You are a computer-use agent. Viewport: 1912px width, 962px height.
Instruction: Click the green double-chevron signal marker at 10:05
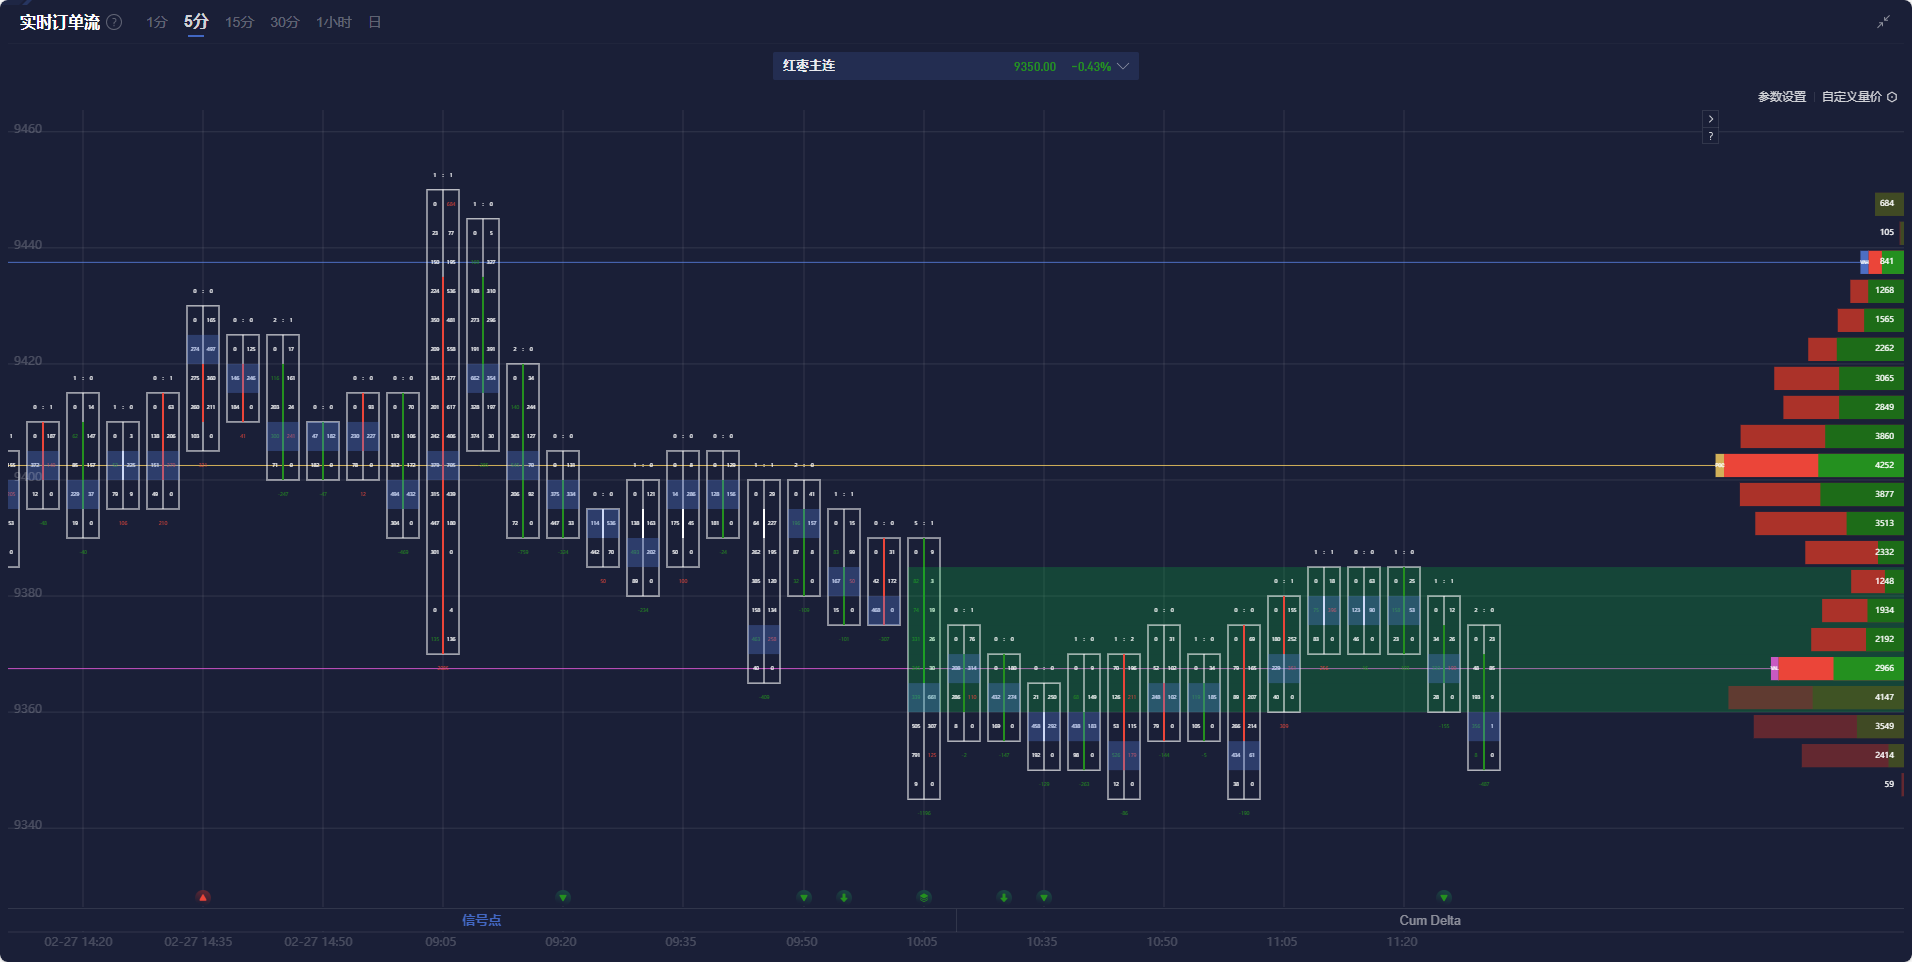[x=924, y=897]
